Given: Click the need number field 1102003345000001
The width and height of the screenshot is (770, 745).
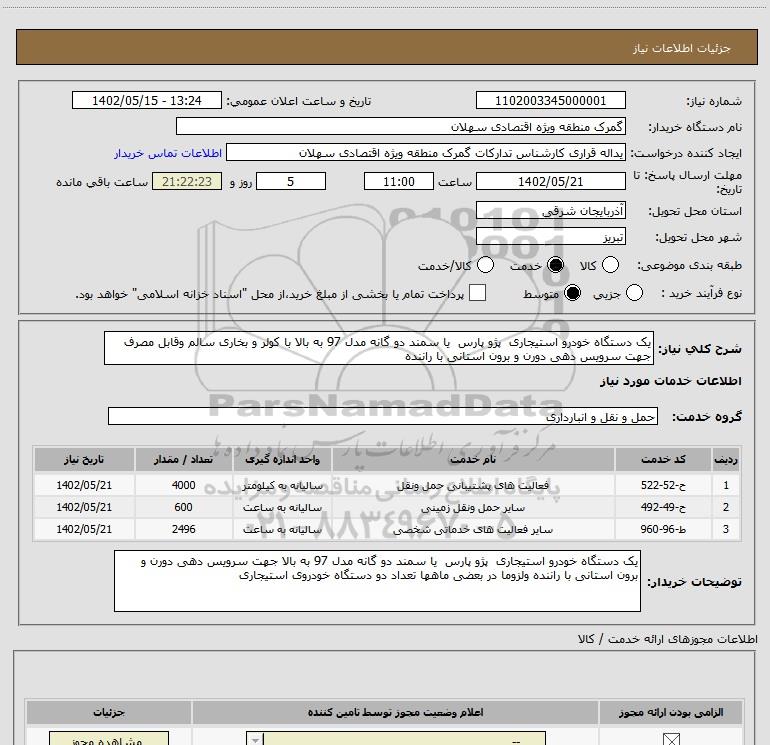Looking at the screenshot, I should click(x=550, y=101).
